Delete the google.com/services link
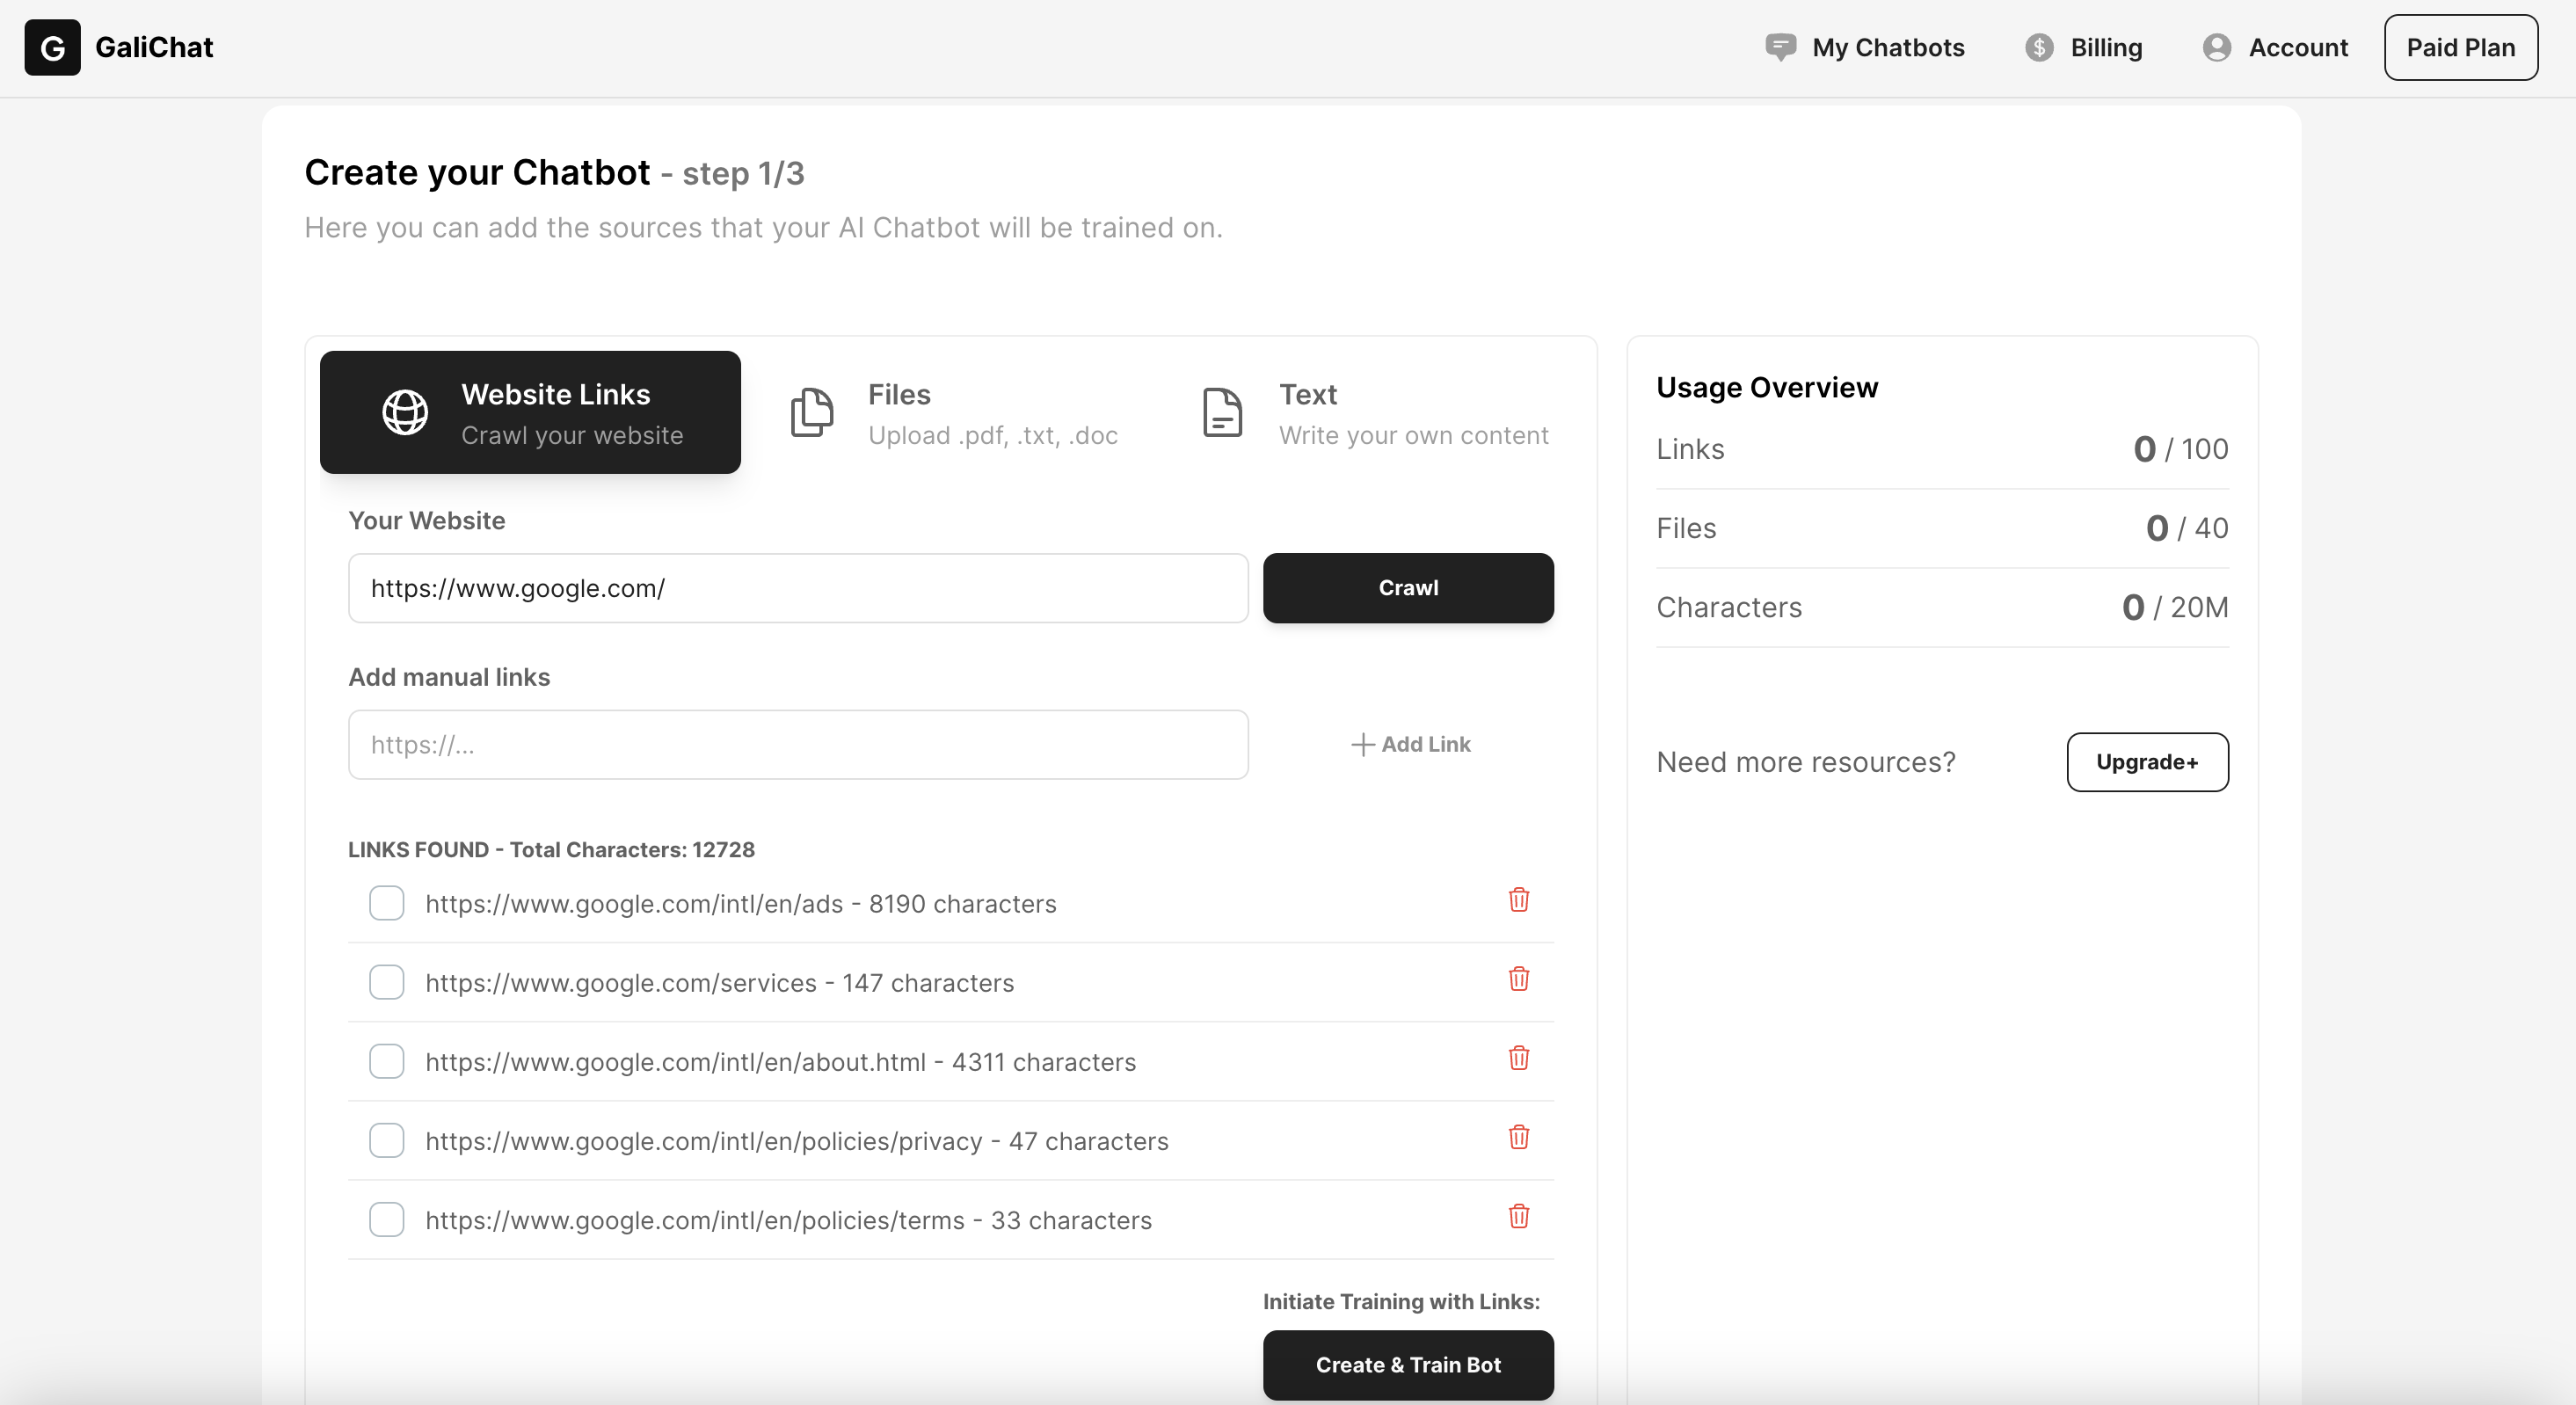2576x1405 pixels. (1518, 979)
